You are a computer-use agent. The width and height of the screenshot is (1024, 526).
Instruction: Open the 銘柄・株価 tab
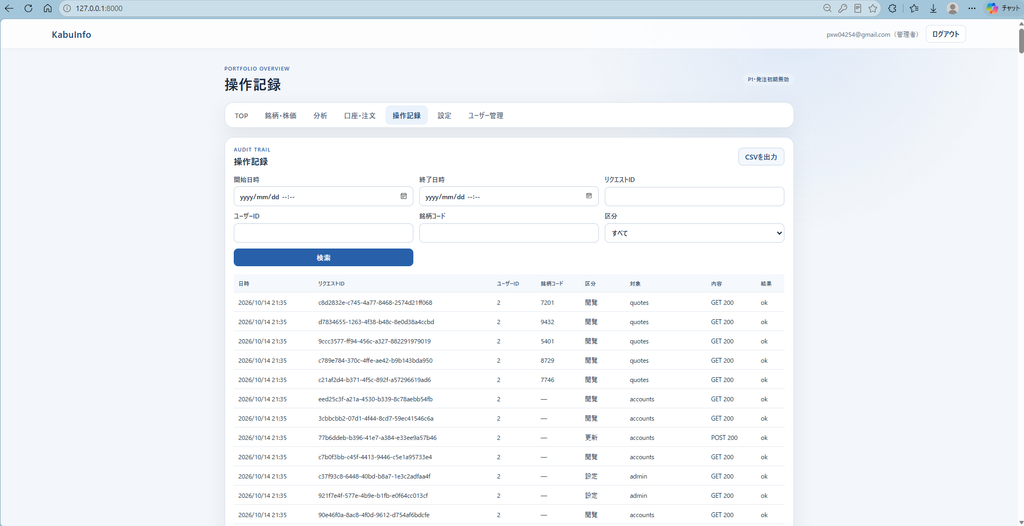280,116
